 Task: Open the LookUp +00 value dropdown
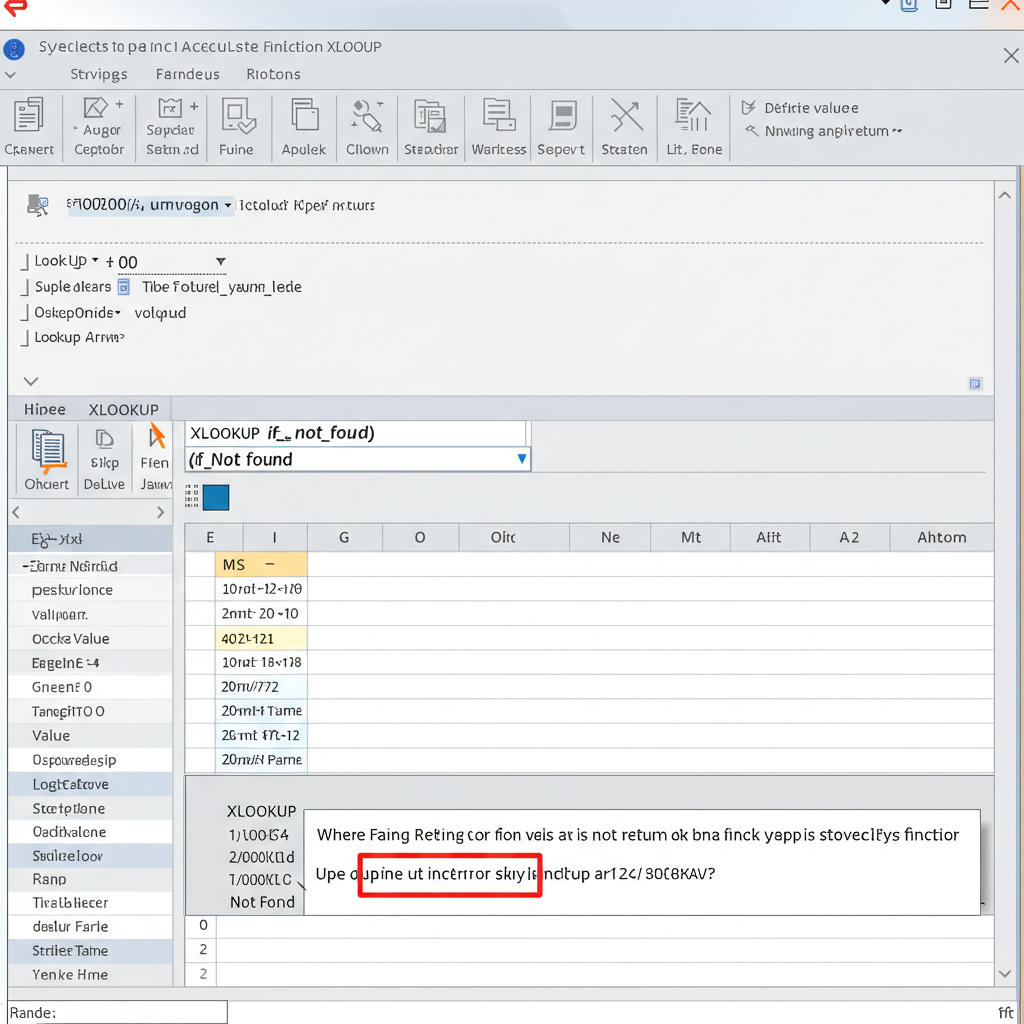(221, 261)
